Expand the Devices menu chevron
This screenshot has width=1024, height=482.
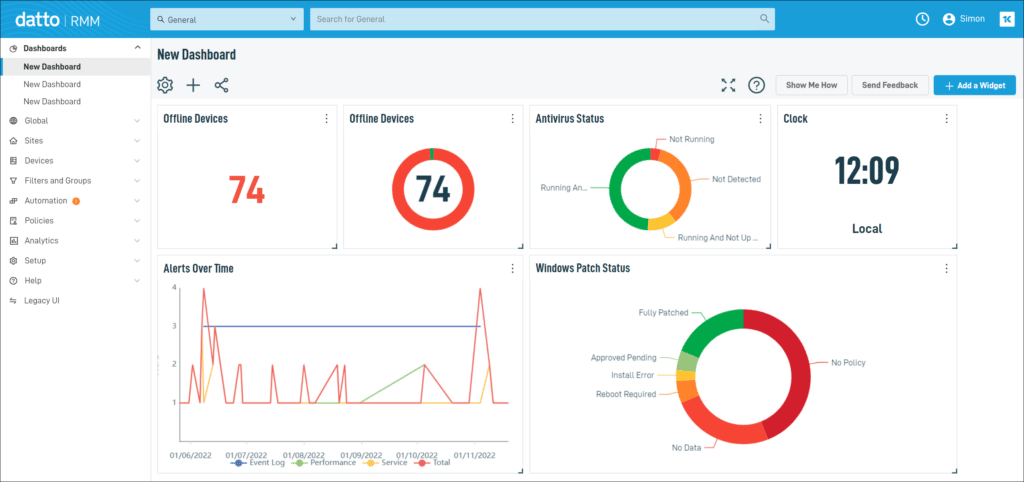click(x=137, y=161)
